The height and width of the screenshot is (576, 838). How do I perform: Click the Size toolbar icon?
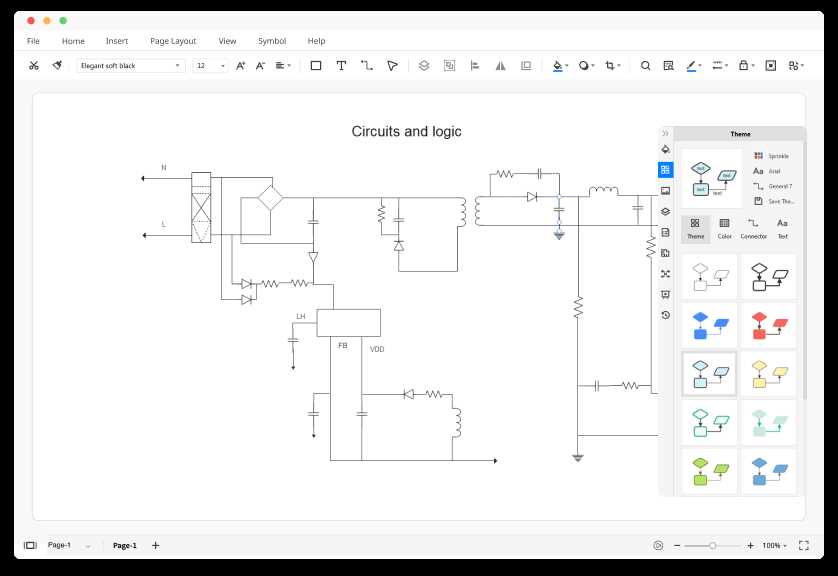click(x=526, y=66)
